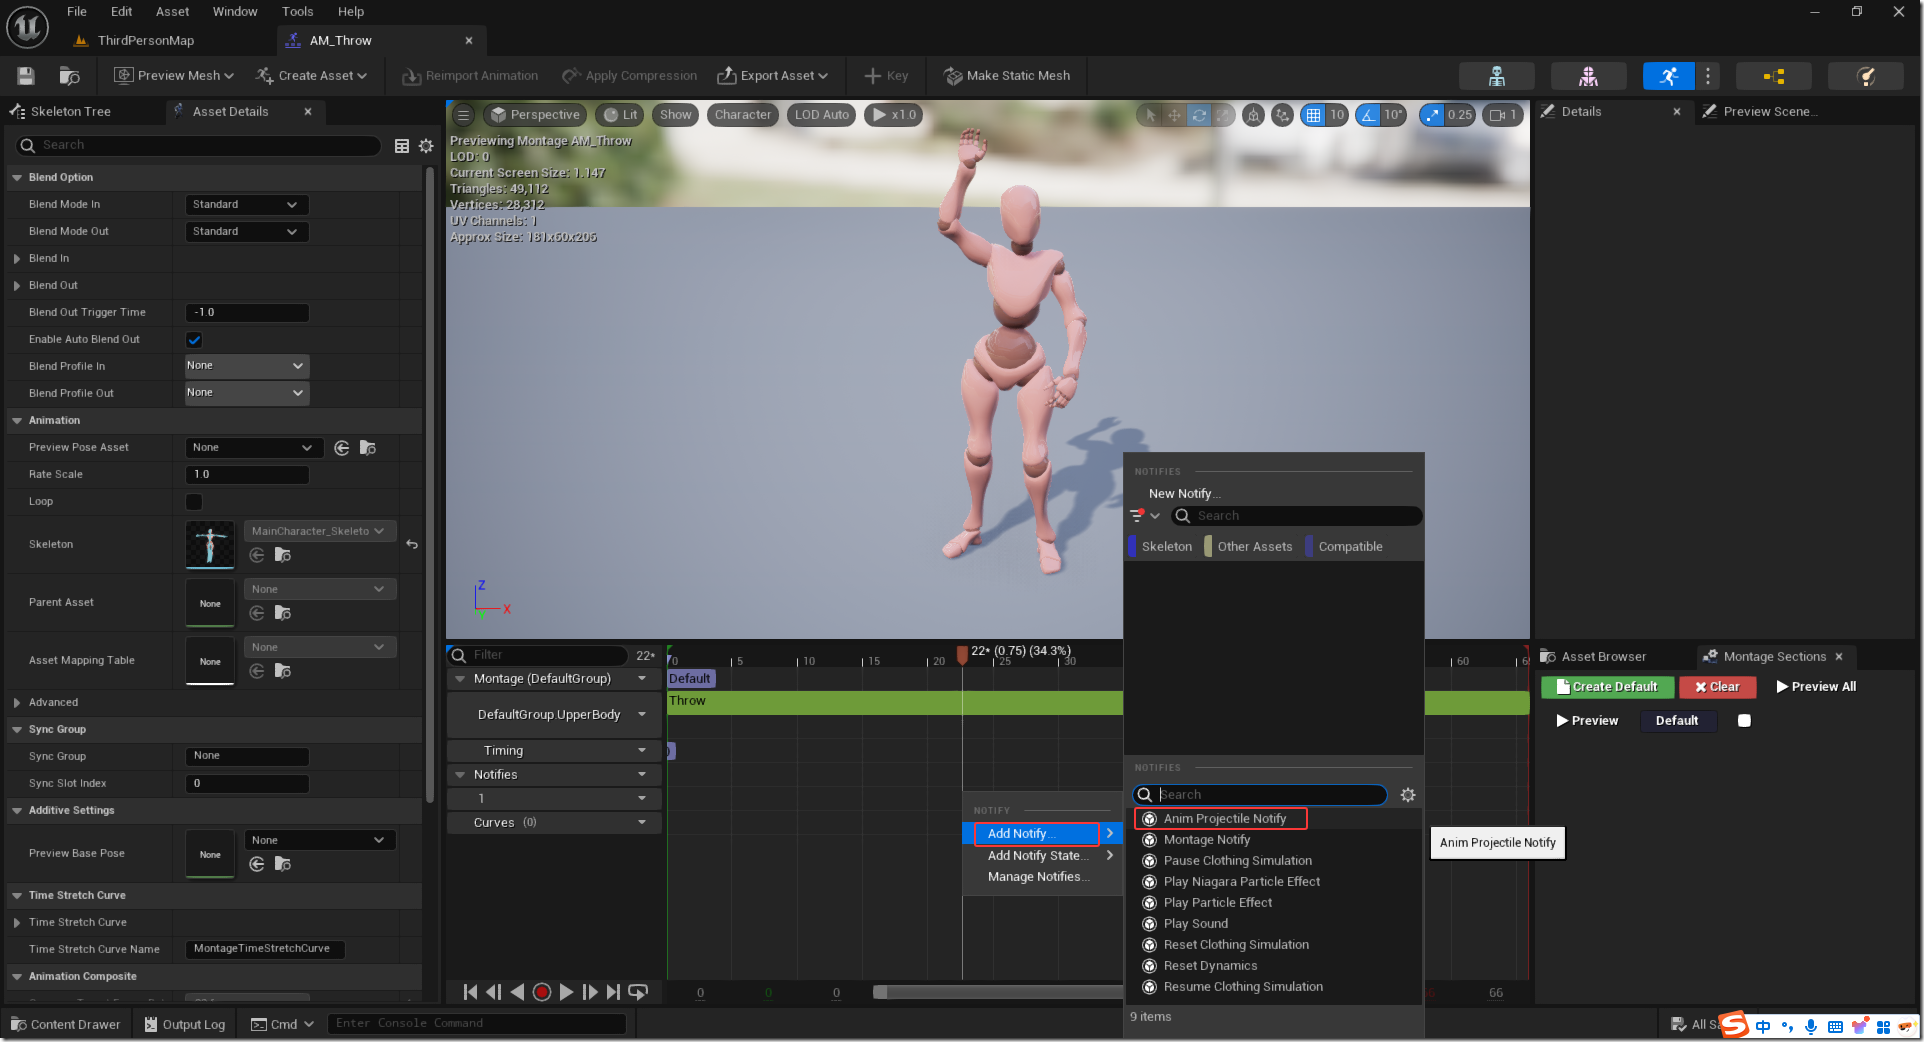Switch to Animation Blueprint mode icon

click(x=1773, y=76)
